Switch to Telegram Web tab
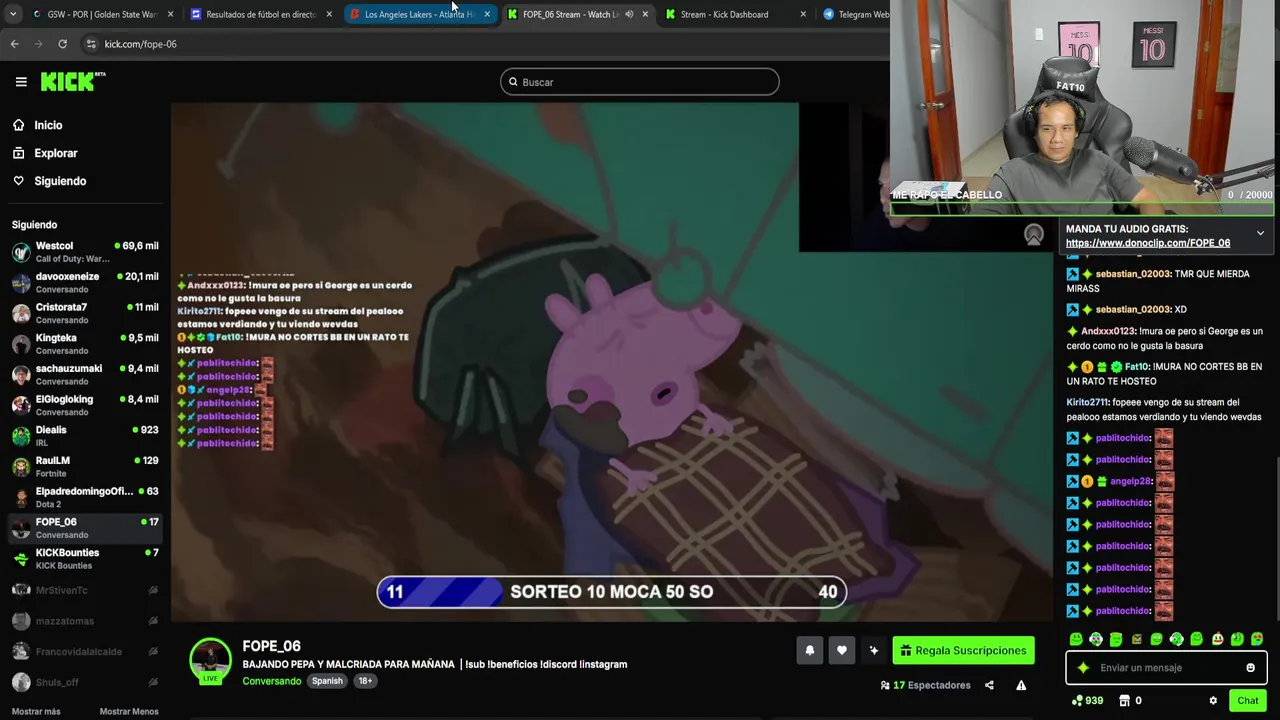The image size is (1280, 720). click(x=856, y=14)
